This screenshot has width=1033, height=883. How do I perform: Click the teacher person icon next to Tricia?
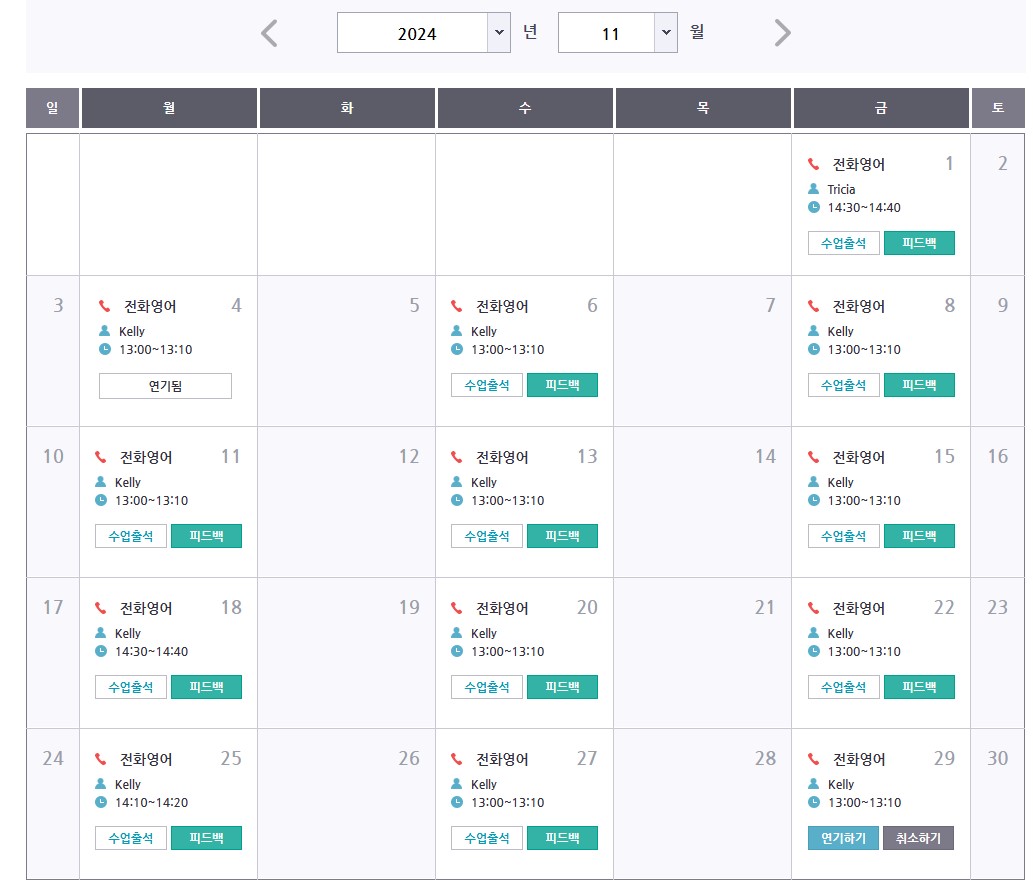click(814, 189)
